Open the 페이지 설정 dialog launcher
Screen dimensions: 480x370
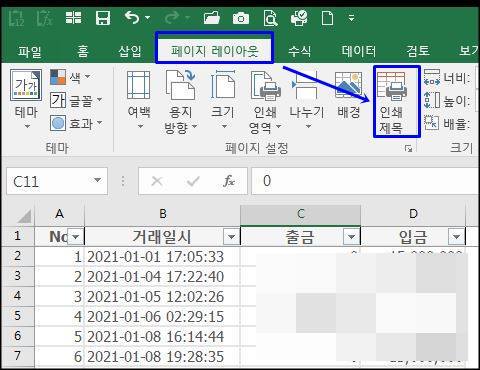point(408,148)
